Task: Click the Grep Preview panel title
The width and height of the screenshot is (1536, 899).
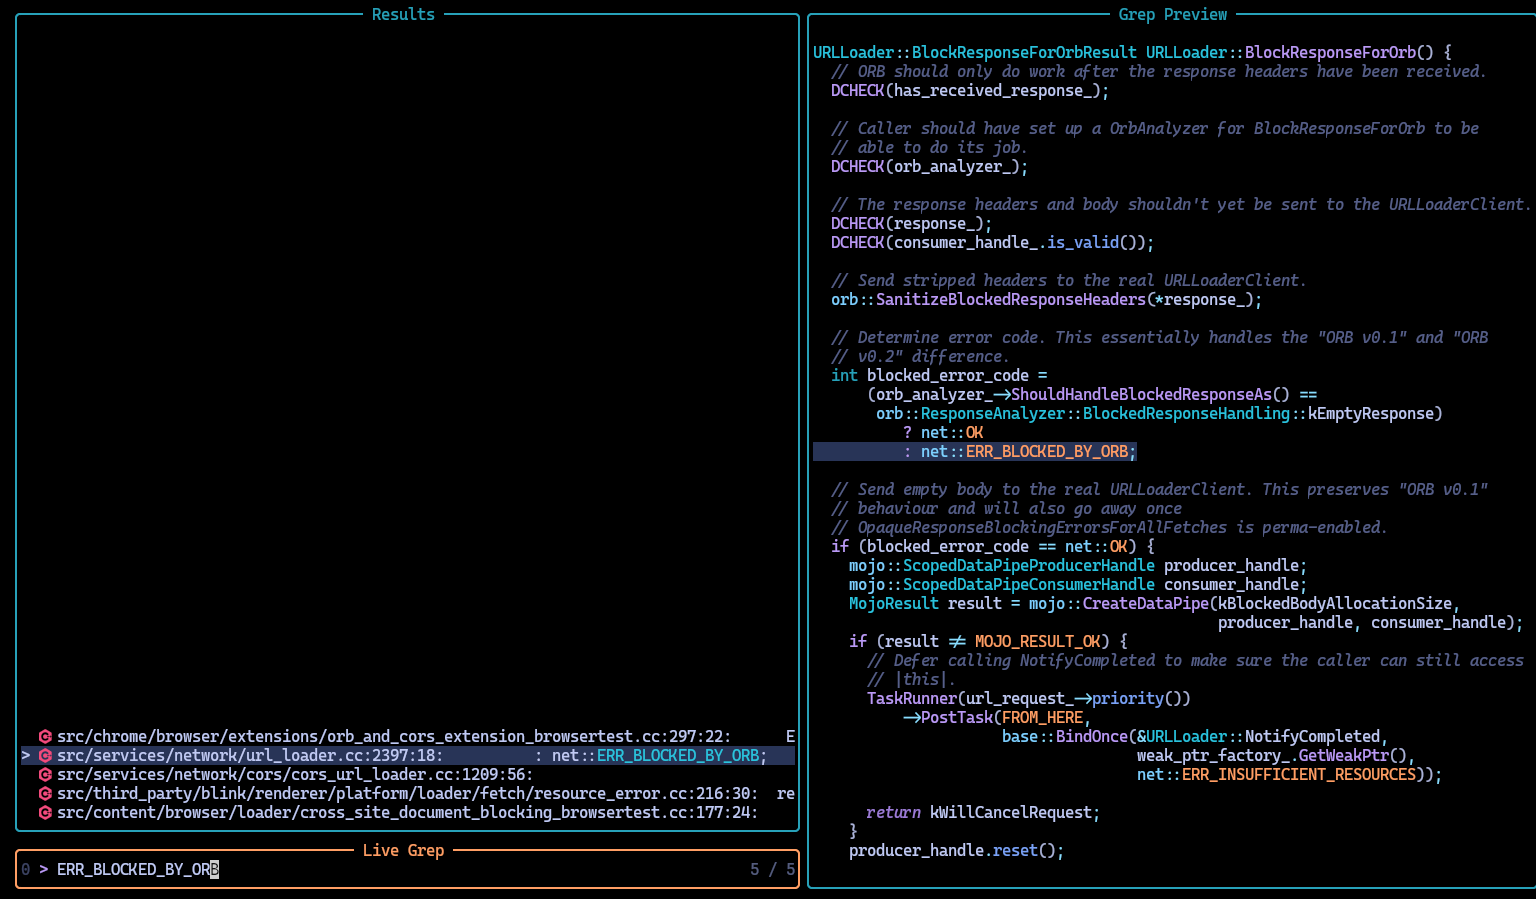Action: [1172, 14]
